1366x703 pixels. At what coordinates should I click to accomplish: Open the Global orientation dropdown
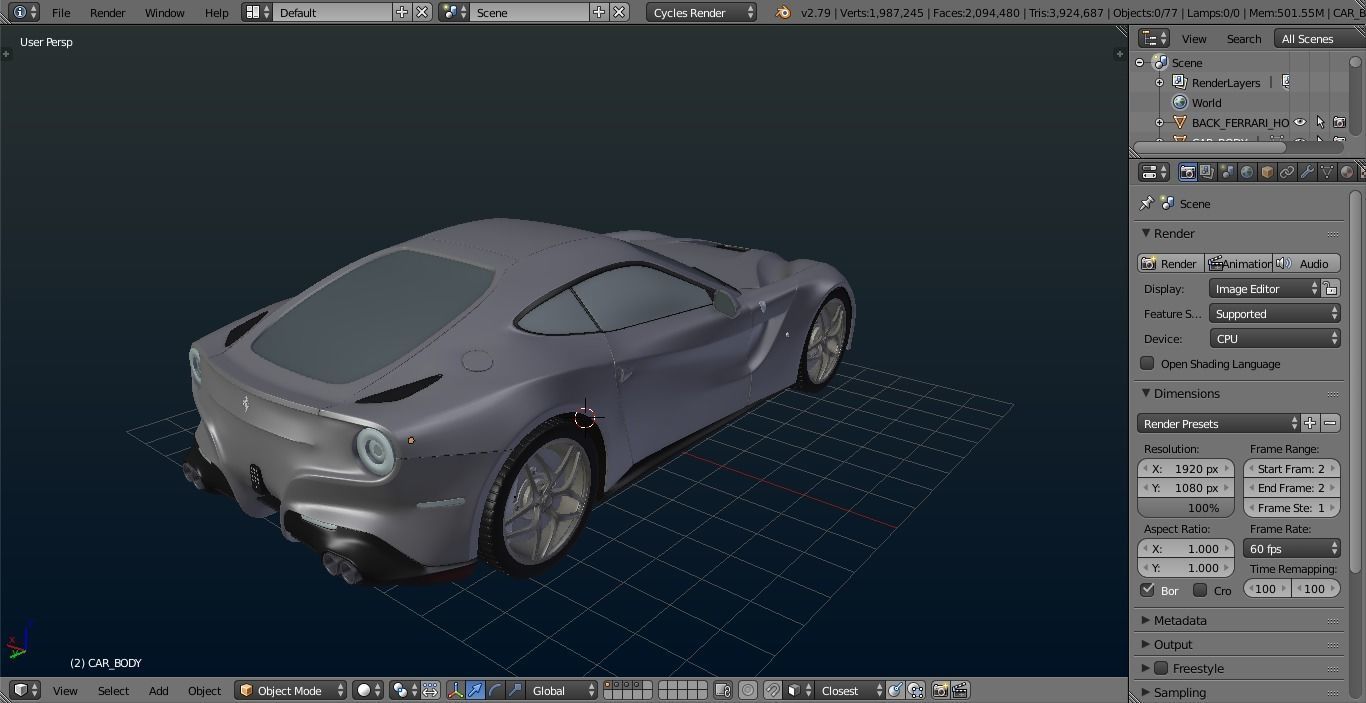click(x=562, y=690)
